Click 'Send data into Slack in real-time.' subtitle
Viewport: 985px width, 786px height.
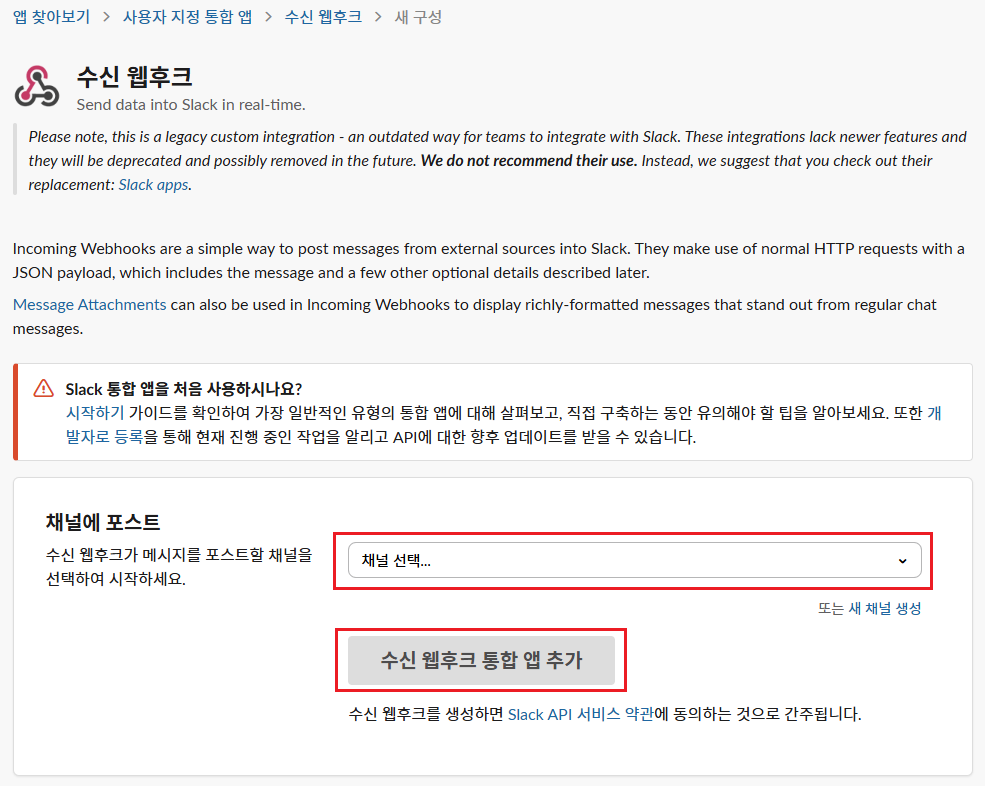click(191, 105)
